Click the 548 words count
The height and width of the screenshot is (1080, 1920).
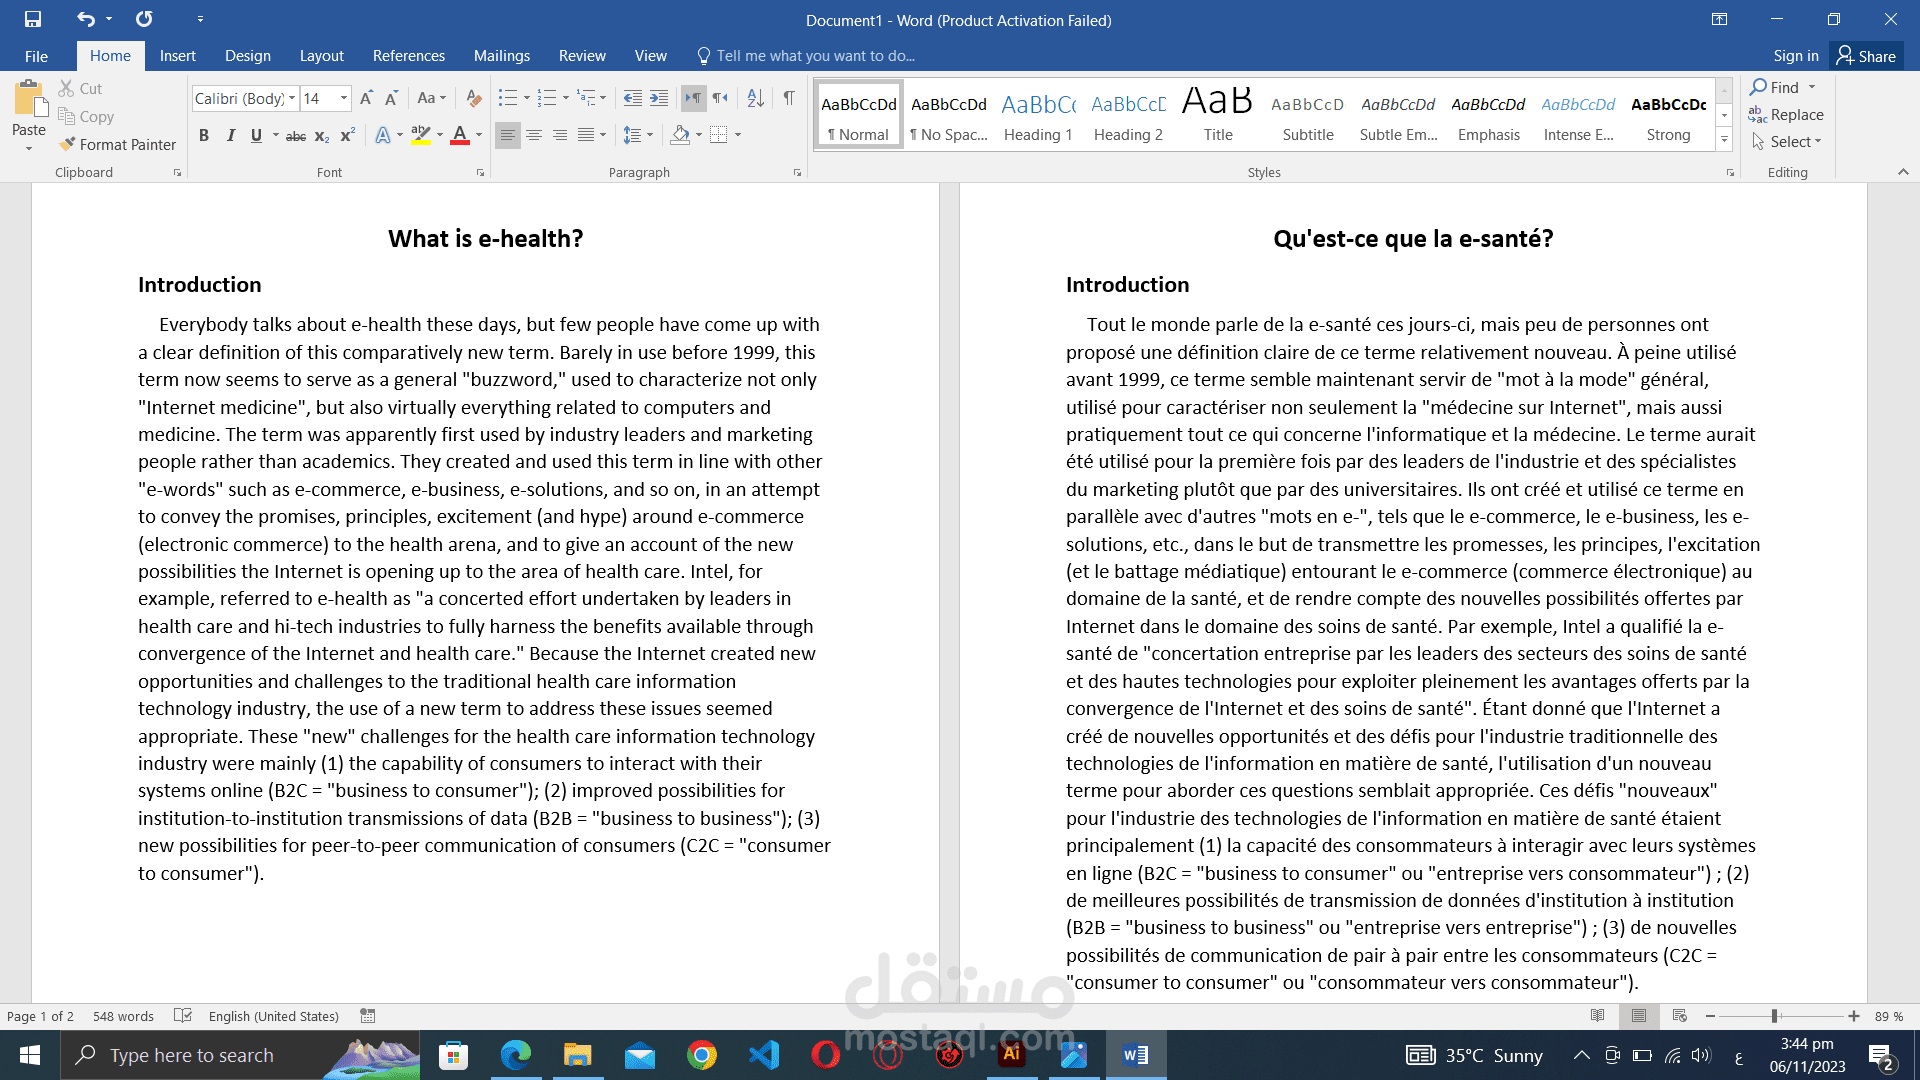click(x=123, y=1016)
